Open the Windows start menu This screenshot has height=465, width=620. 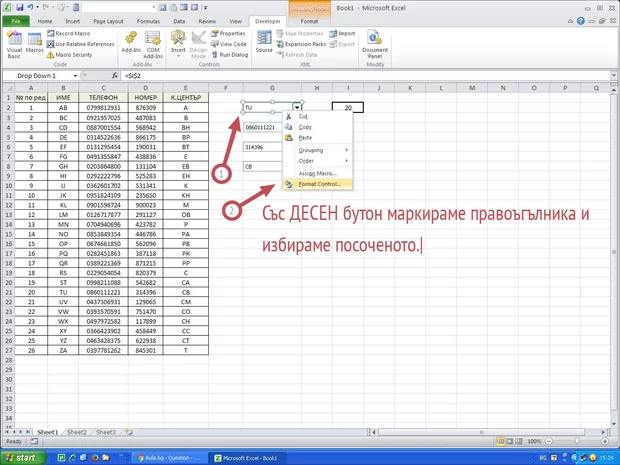click(23, 458)
